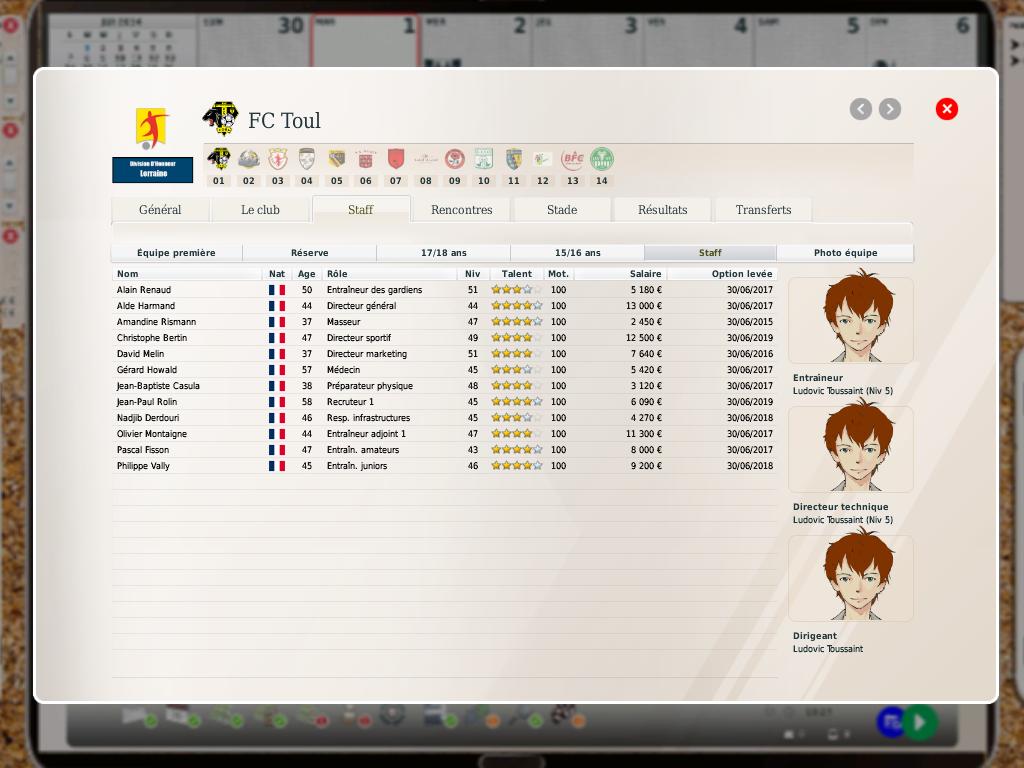Open the Résultats tab

[x=662, y=210]
